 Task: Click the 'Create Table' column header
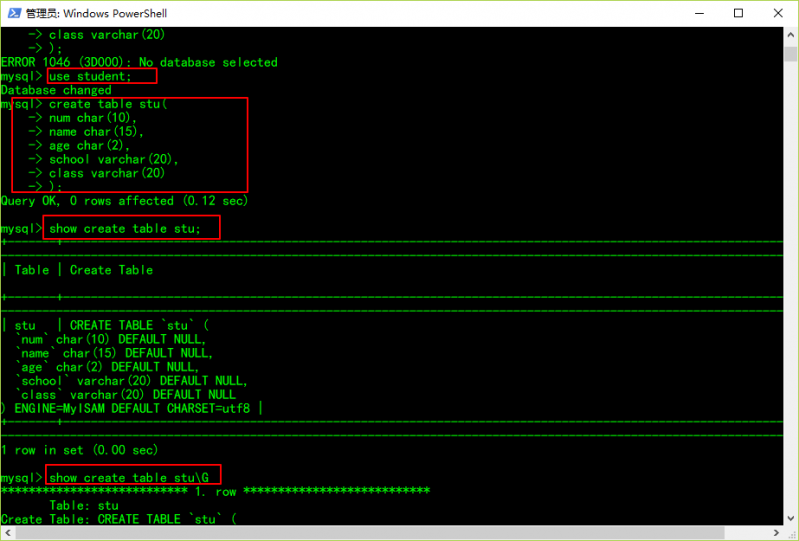[111, 270]
